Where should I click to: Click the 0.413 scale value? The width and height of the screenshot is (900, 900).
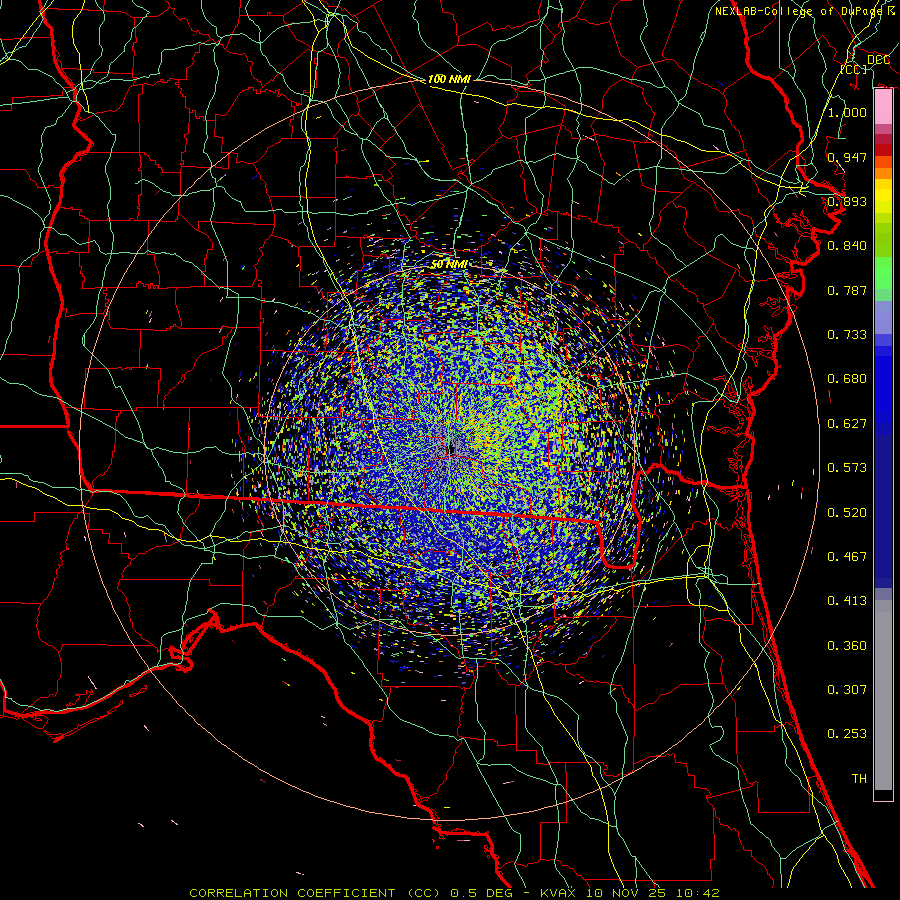[x=847, y=601]
